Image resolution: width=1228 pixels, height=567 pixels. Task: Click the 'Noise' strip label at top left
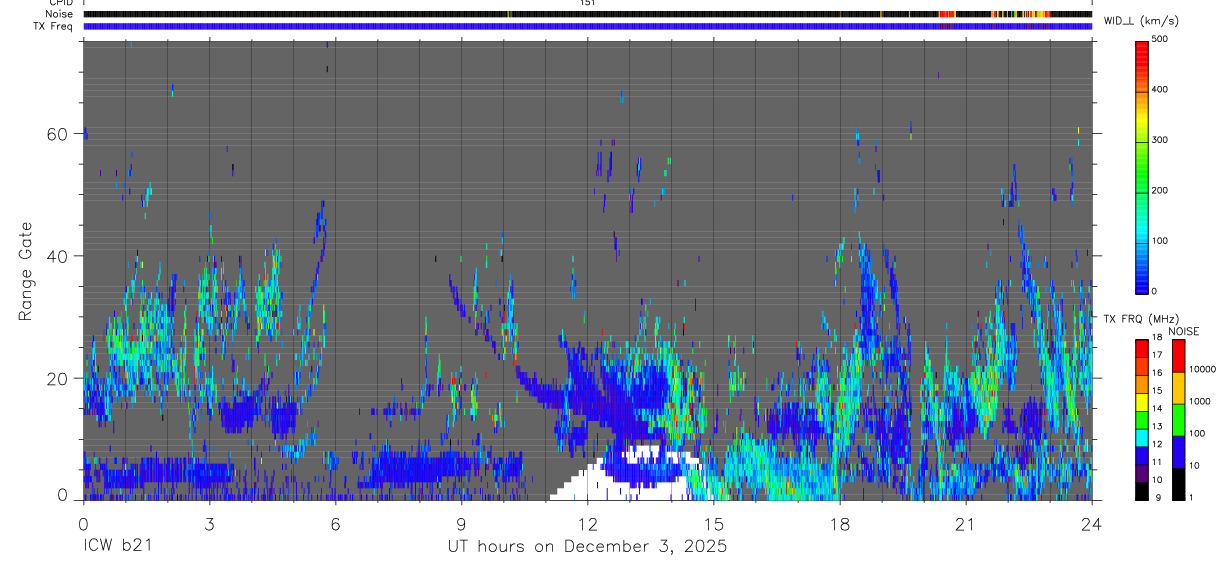59,14
